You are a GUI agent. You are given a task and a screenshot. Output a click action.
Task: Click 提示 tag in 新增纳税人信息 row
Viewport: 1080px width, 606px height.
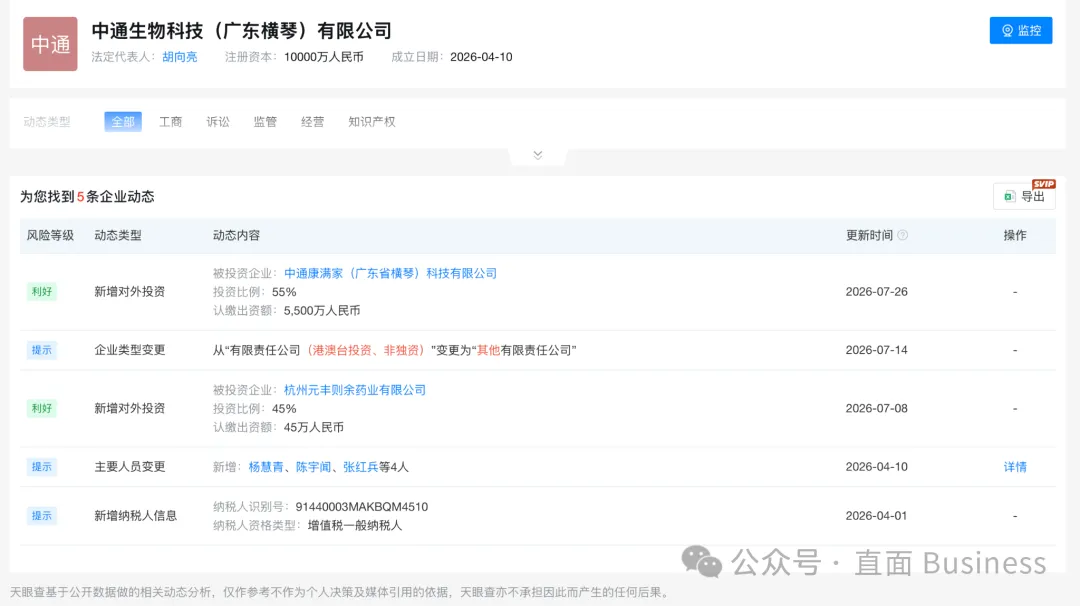(41, 516)
